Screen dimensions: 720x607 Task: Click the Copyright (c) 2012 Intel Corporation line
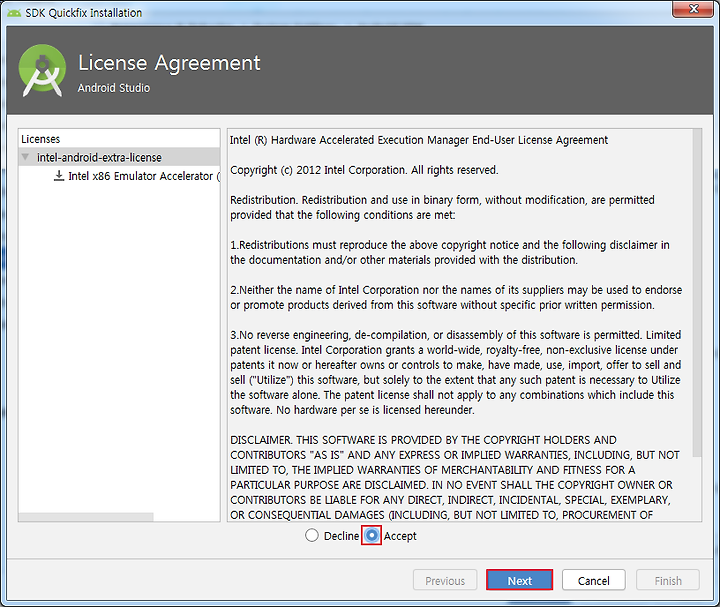364,170
